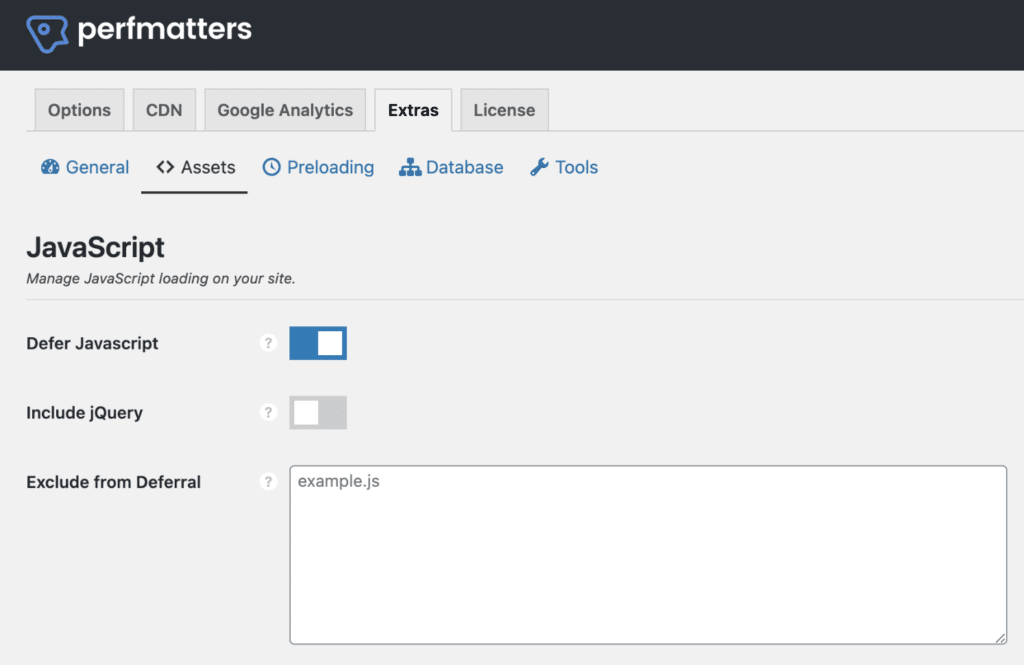Select the Extras tab
This screenshot has height=665, width=1024.
[x=413, y=110]
